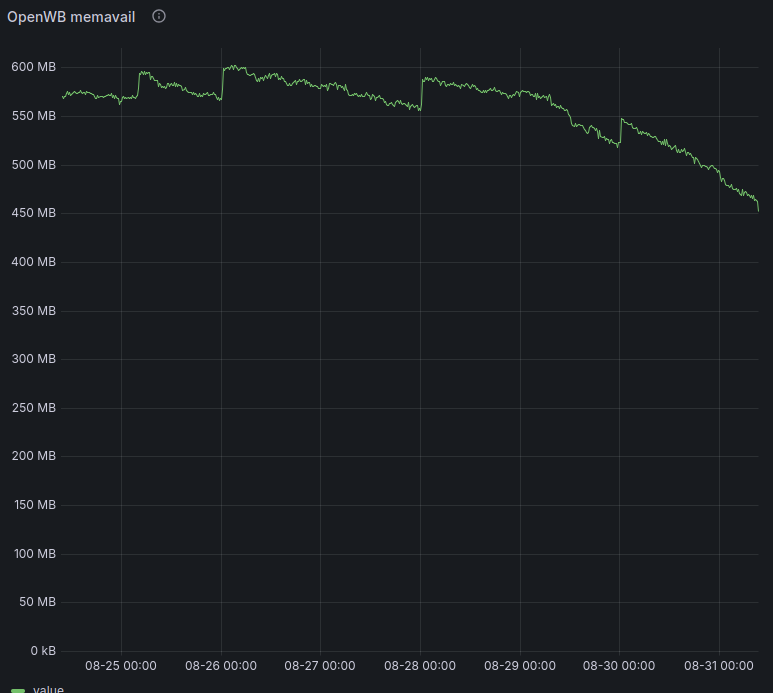Click the 0 kB y-axis label
The width and height of the screenshot is (773, 693).
(x=43, y=651)
